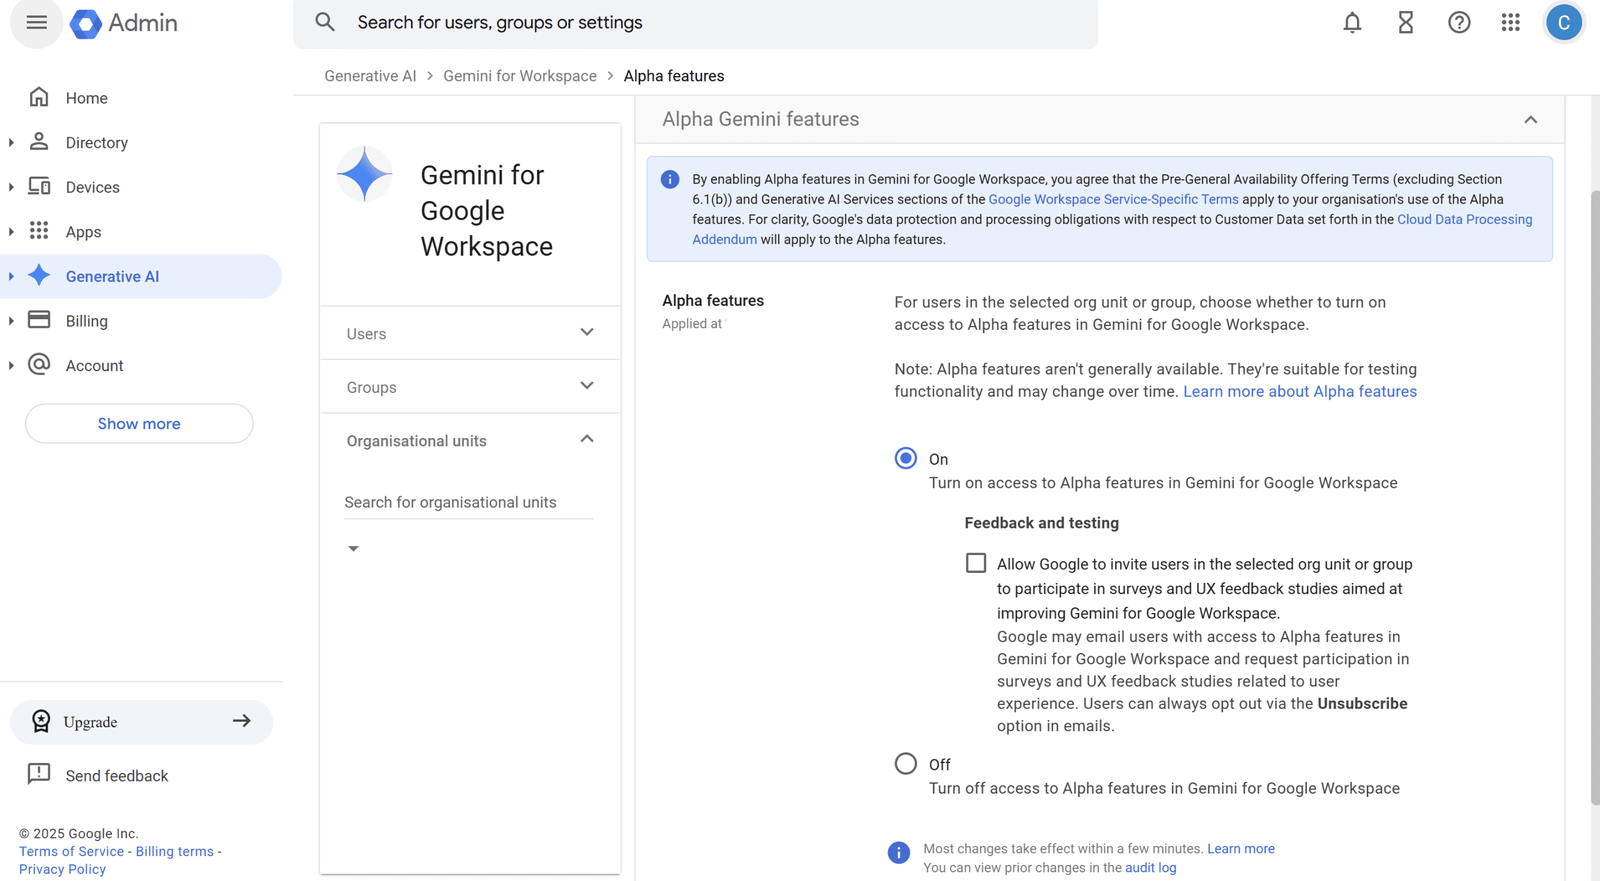Open Account menu item
This screenshot has width=1600, height=881.
[x=95, y=365]
